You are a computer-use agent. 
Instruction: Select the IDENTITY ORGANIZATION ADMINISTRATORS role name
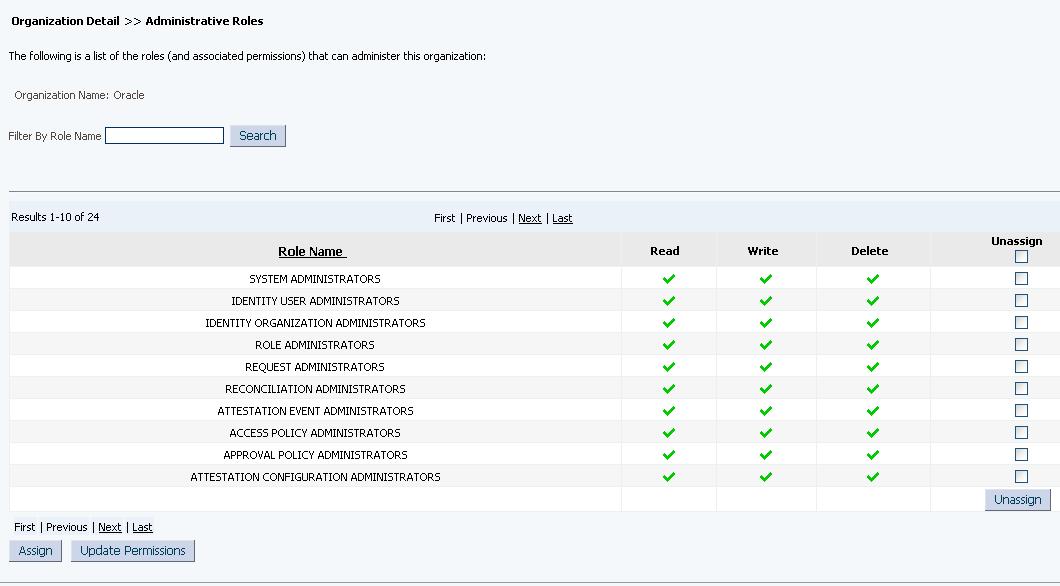pyautogui.click(x=315, y=323)
